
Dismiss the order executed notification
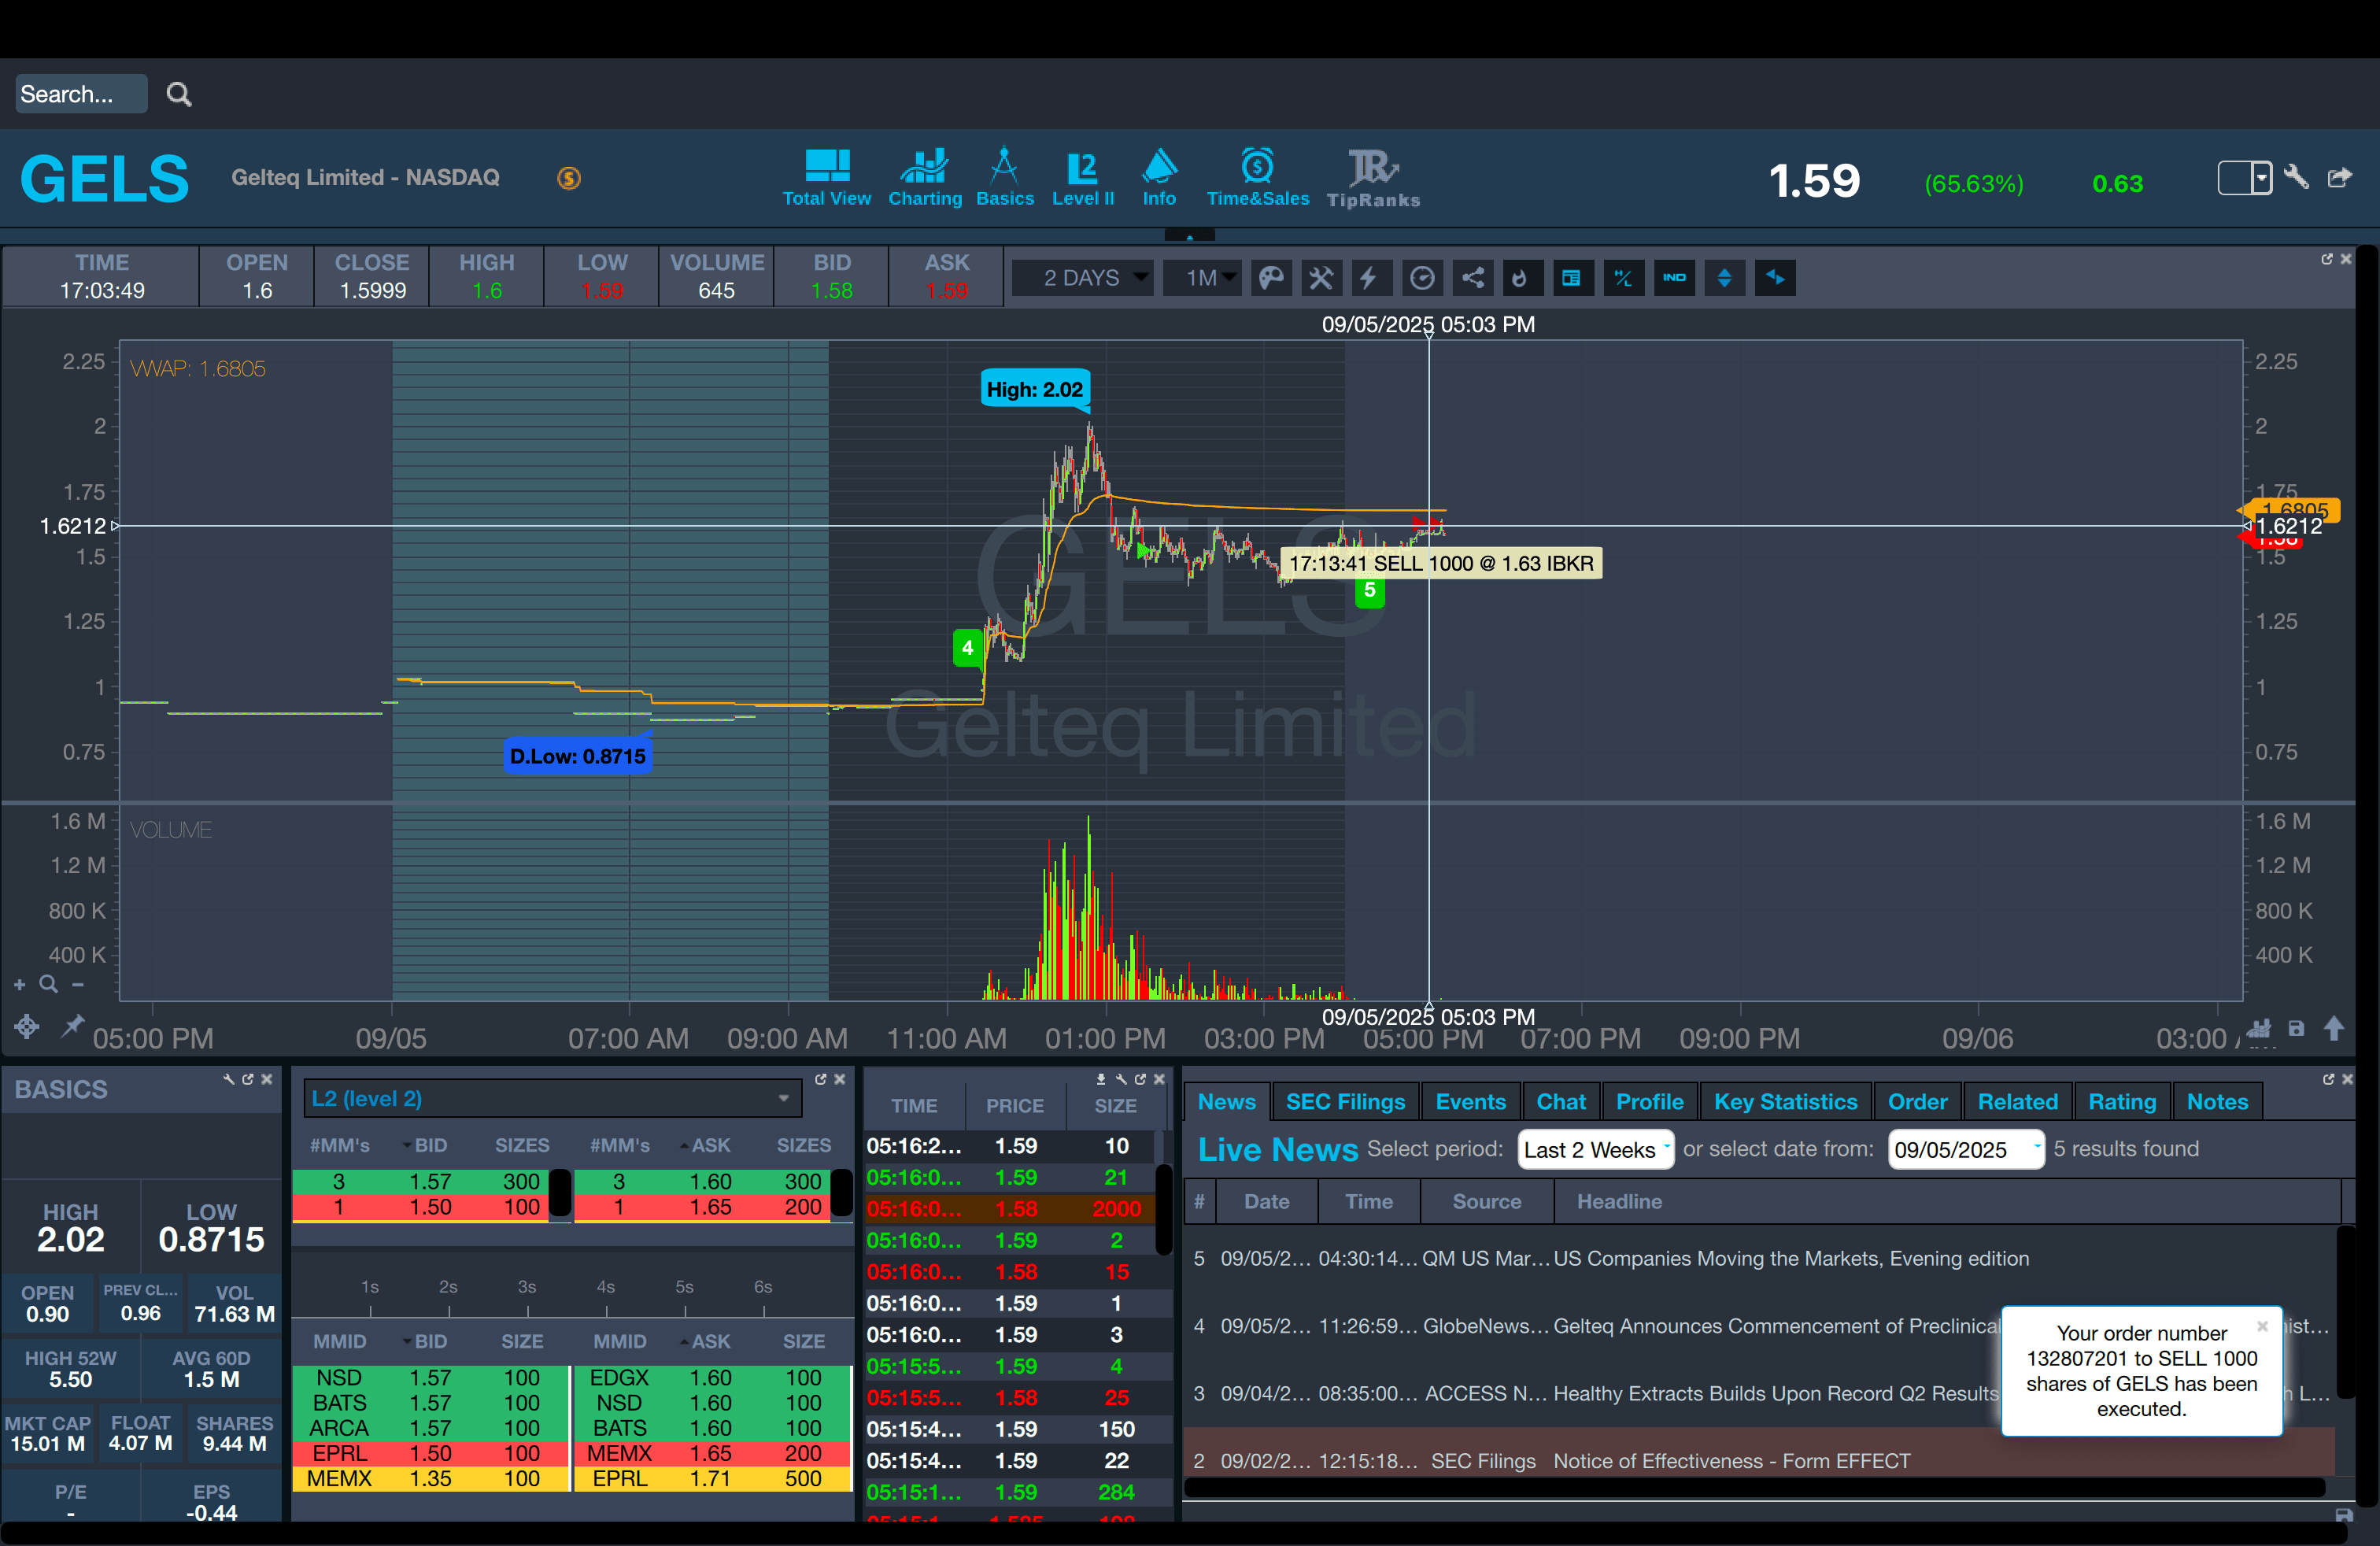click(2262, 1326)
